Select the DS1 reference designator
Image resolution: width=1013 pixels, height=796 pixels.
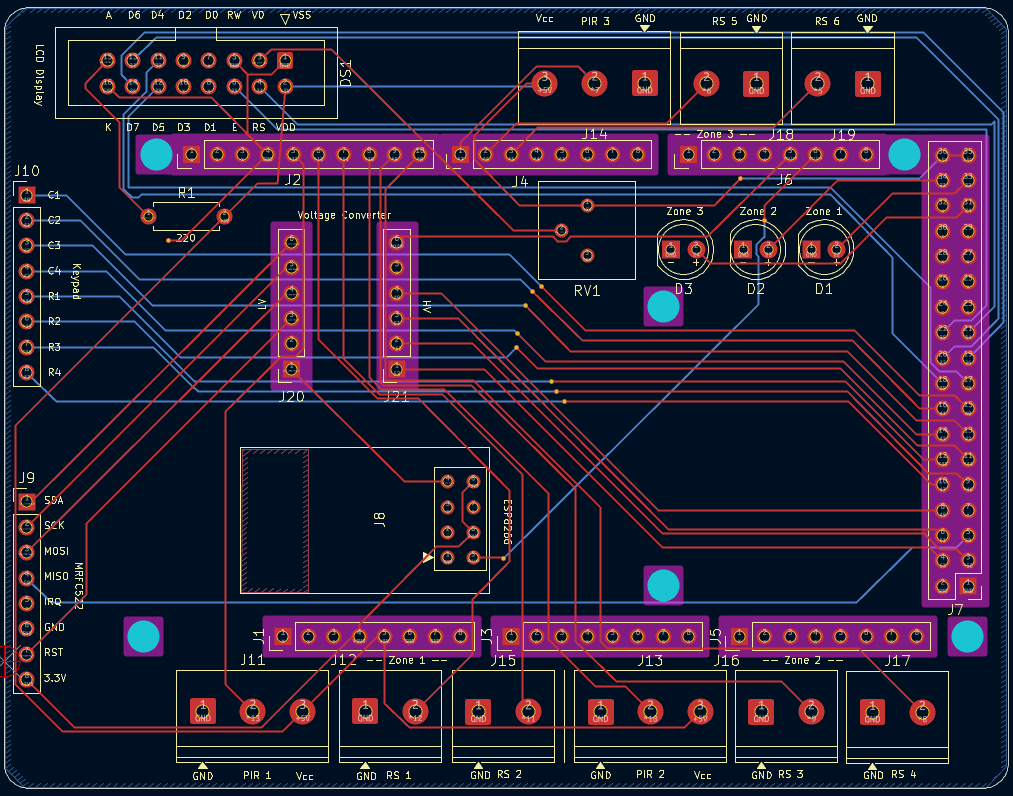[x=346, y=74]
